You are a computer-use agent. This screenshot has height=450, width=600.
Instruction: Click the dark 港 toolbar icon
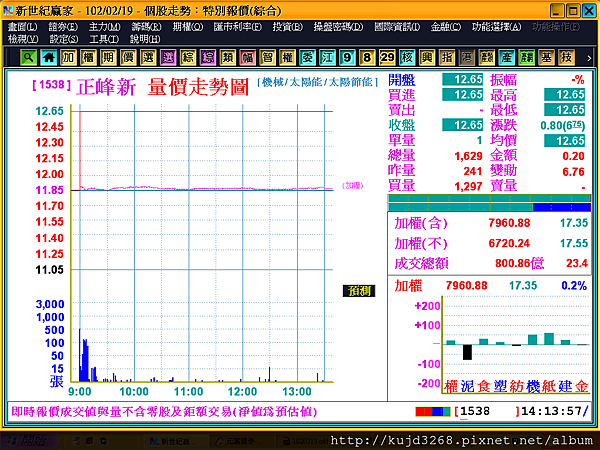click(466, 58)
